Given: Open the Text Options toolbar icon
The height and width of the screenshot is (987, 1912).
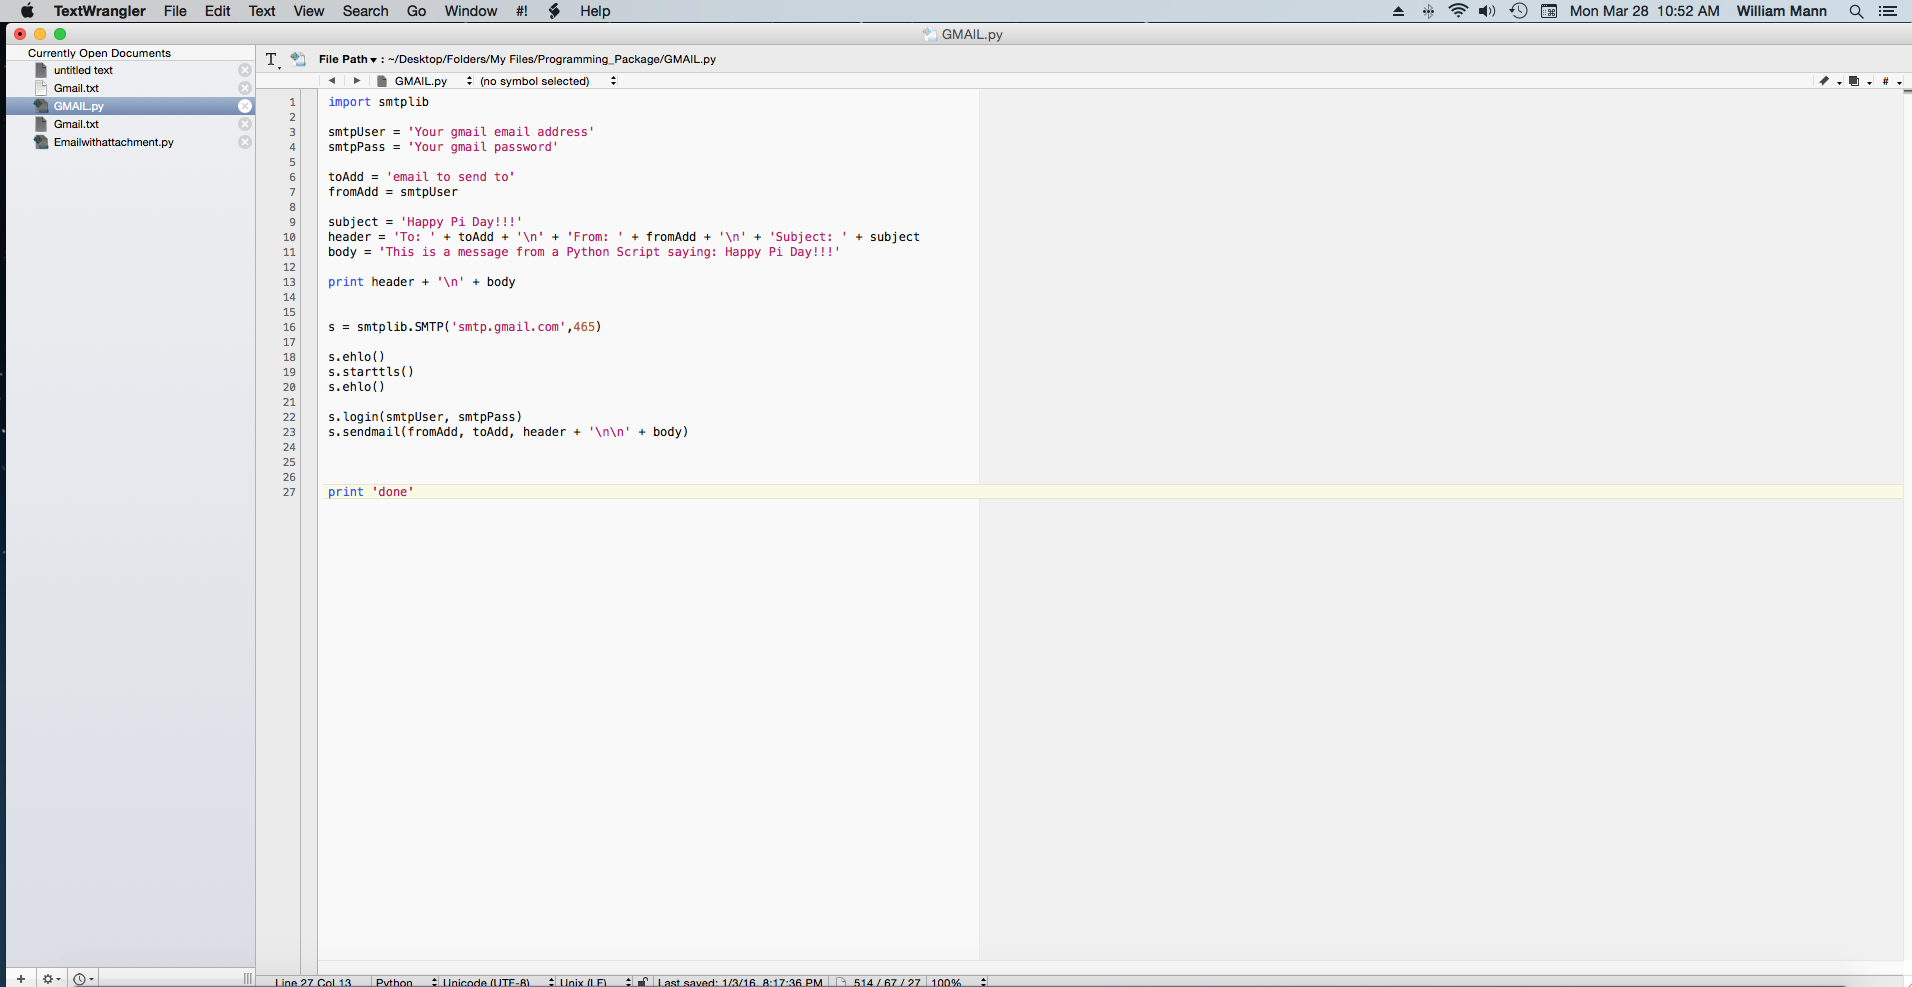Looking at the screenshot, I should (x=272, y=60).
